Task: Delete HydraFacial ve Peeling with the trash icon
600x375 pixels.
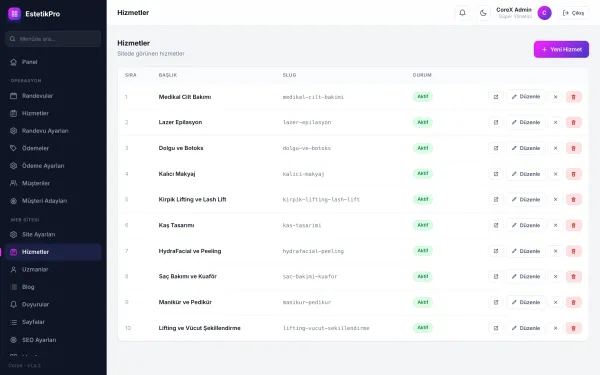Action: pyautogui.click(x=573, y=251)
